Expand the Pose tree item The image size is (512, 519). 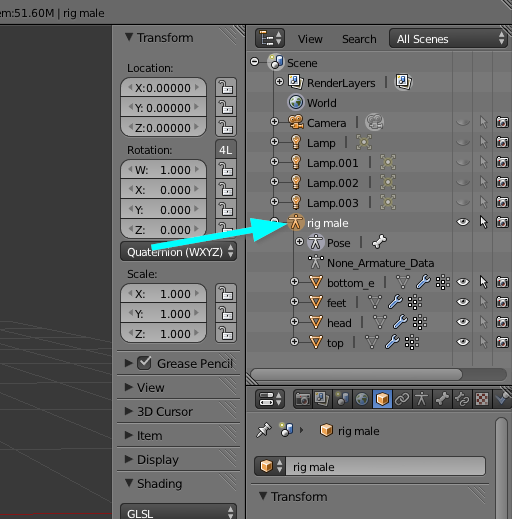(x=299, y=242)
